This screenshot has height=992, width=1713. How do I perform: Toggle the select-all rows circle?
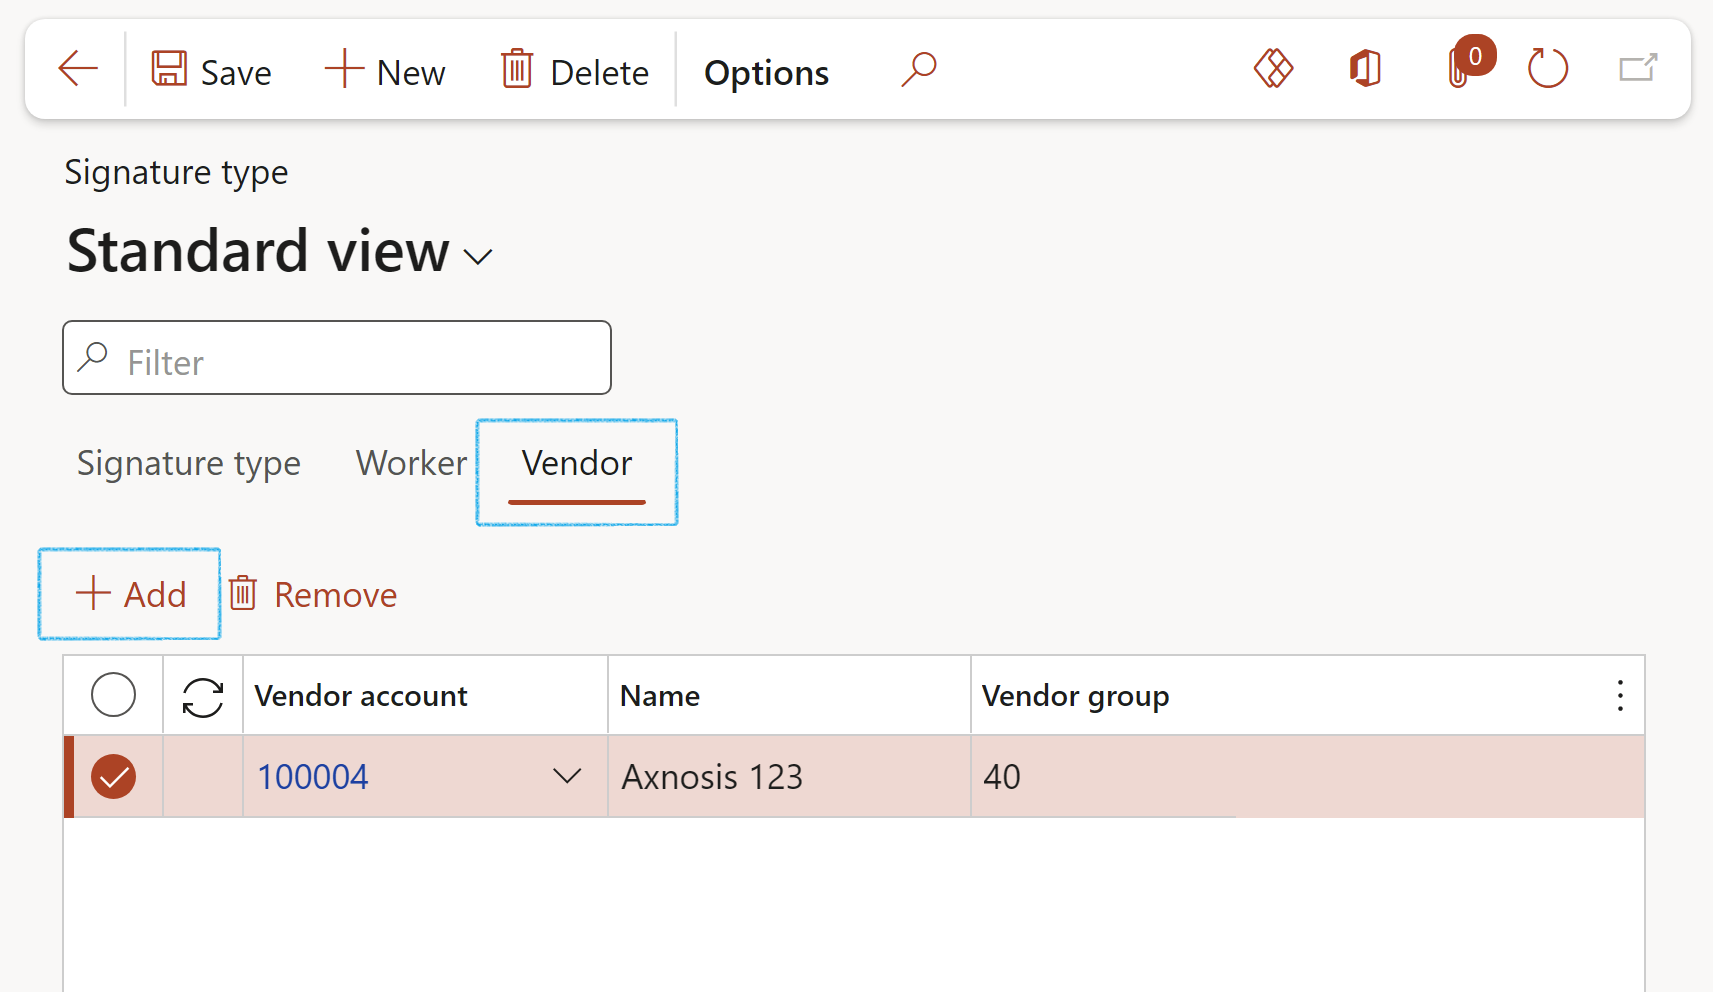(113, 695)
